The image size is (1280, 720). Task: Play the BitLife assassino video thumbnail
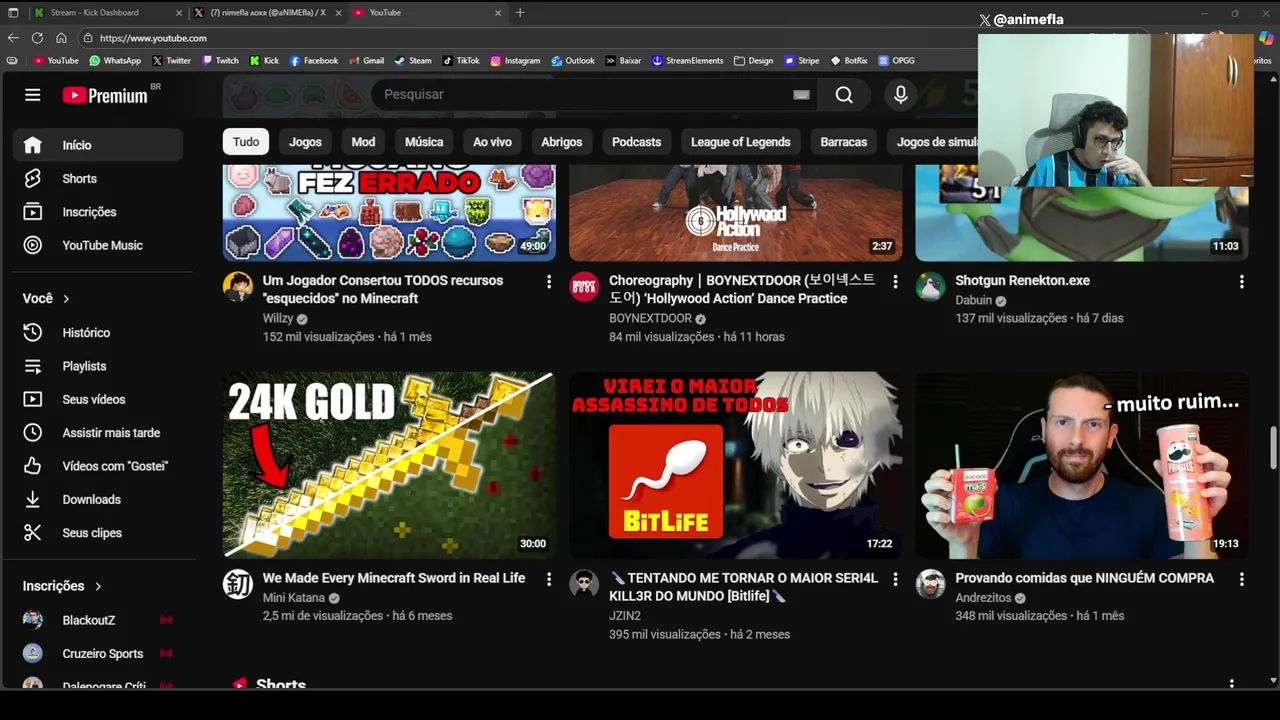coord(735,465)
